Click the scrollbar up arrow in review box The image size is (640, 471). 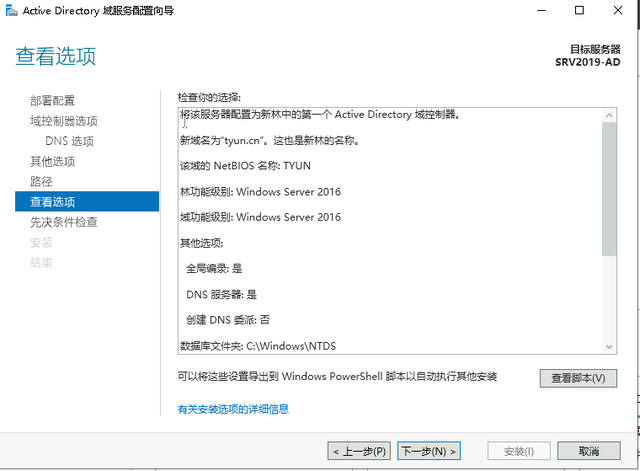coord(609,116)
